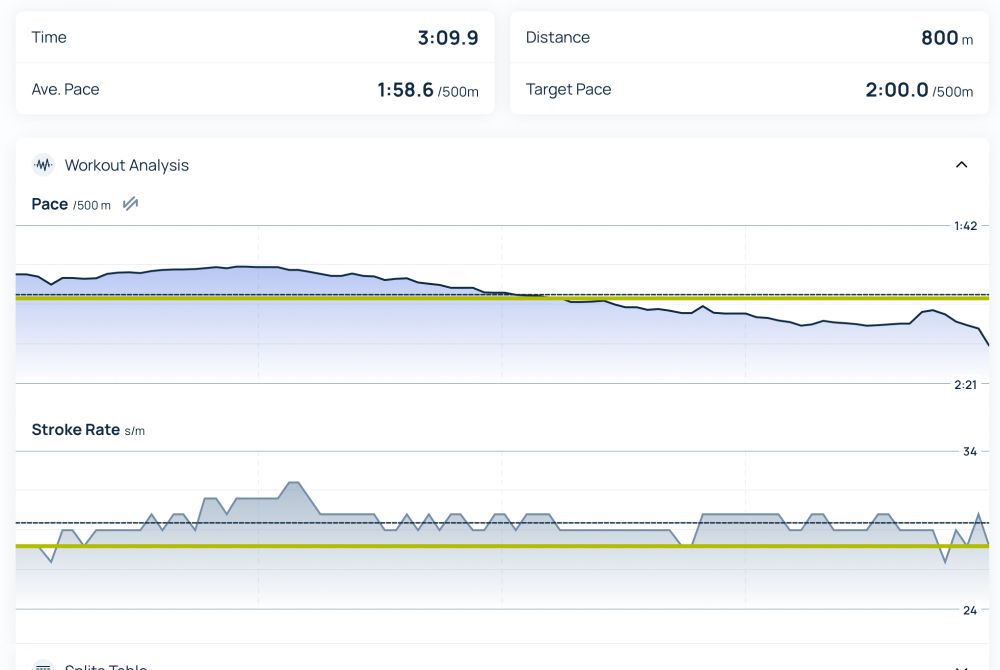The height and width of the screenshot is (670, 1000).
Task: Click the 34 stroke rate axis label
Action: (969, 451)
